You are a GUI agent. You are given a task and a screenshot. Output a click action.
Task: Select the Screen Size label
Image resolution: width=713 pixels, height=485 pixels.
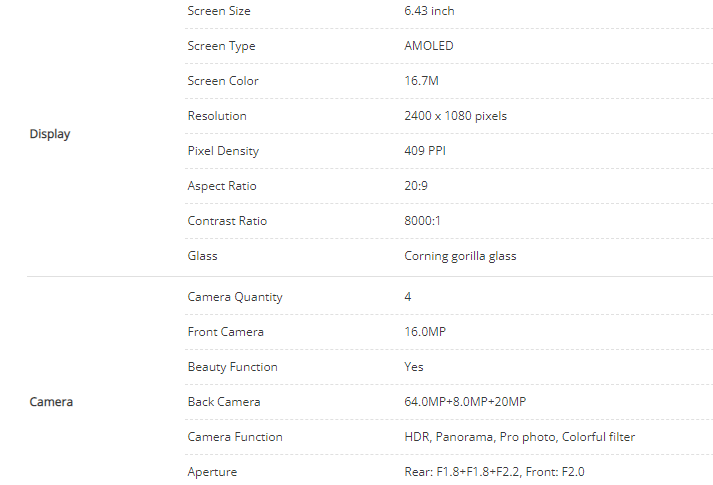[219, 11]
